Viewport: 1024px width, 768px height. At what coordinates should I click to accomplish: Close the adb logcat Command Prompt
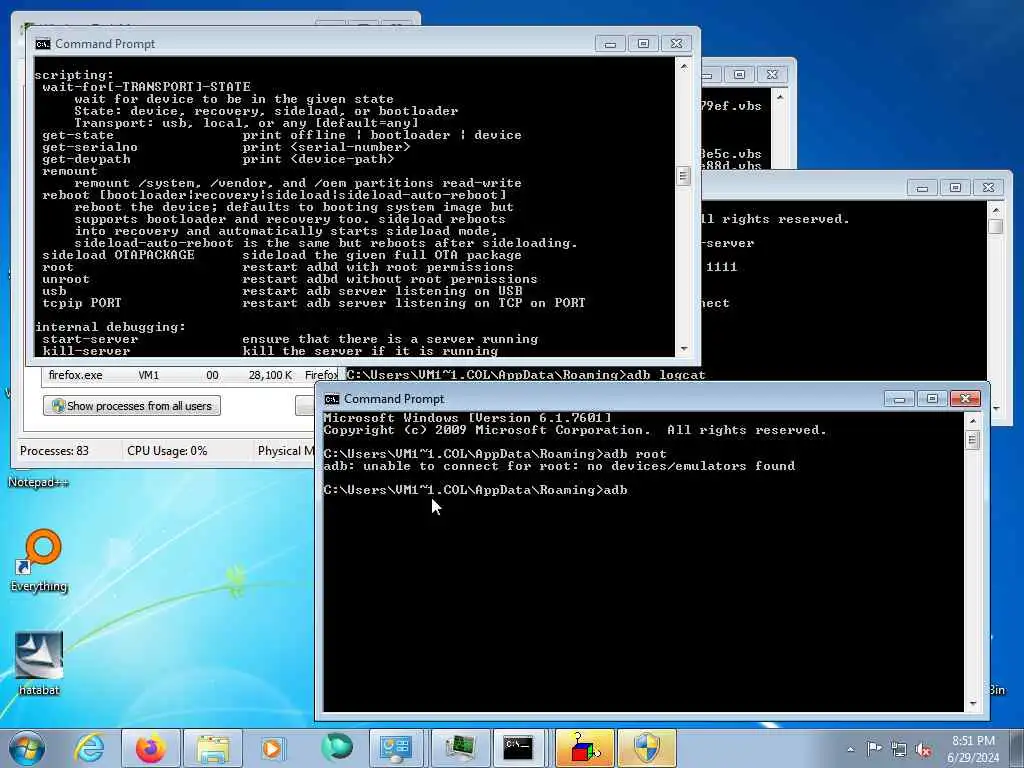(989, 188)
